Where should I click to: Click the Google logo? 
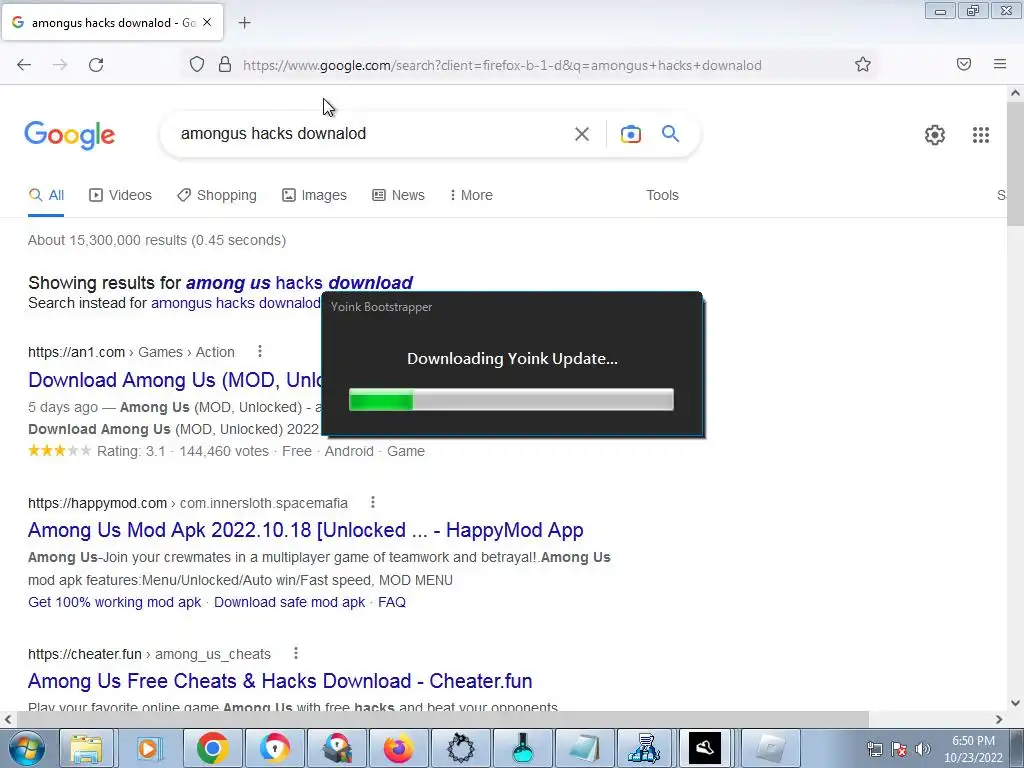pos(70,135)
